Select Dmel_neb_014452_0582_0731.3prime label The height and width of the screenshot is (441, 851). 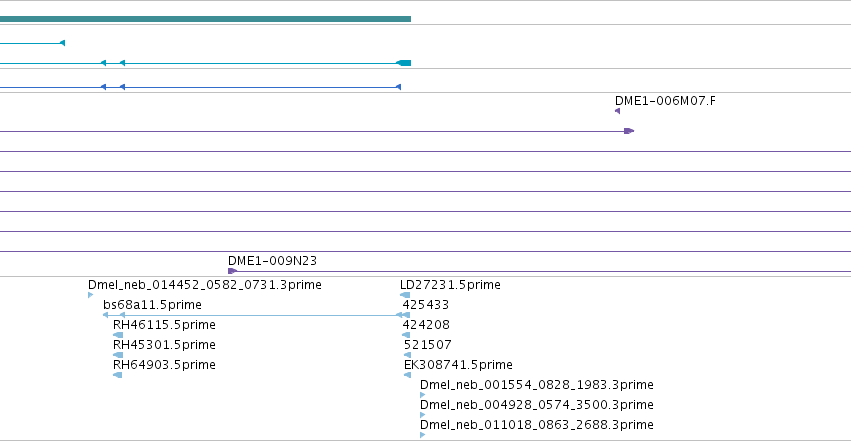click(205, 285)
